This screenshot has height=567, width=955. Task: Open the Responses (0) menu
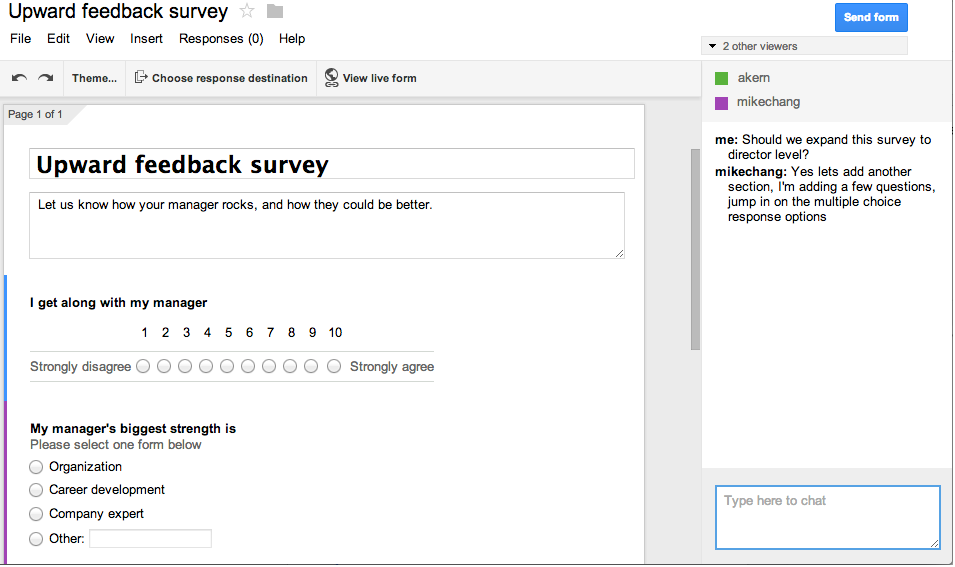tap(221, 39)
